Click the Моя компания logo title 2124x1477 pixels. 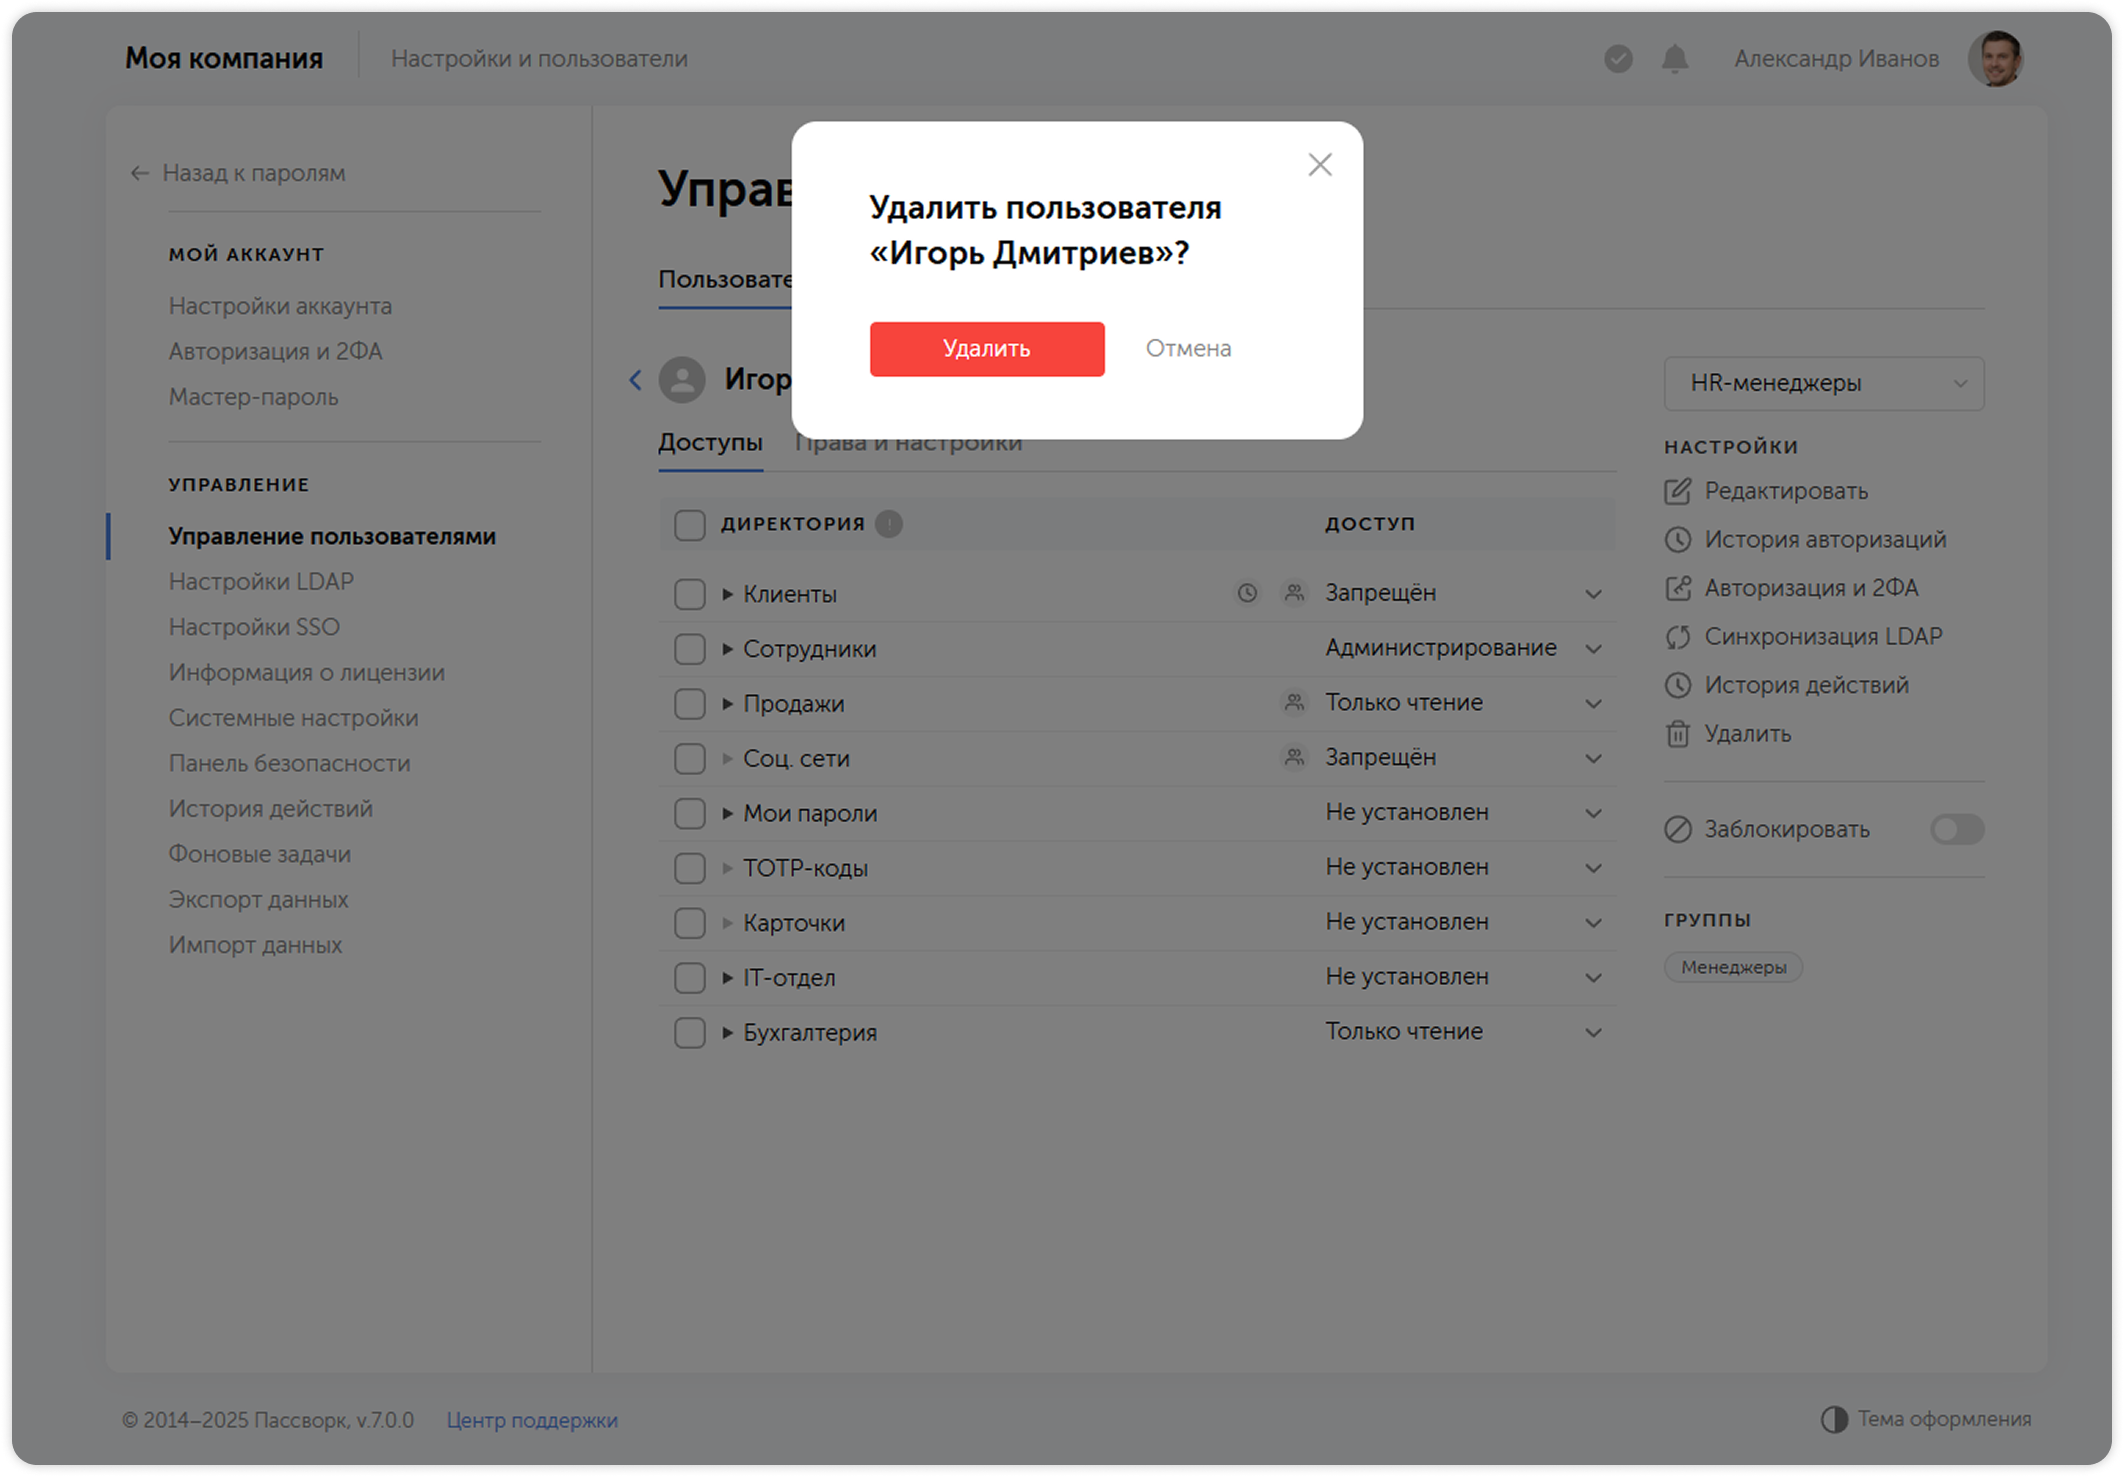click(224, 59)
